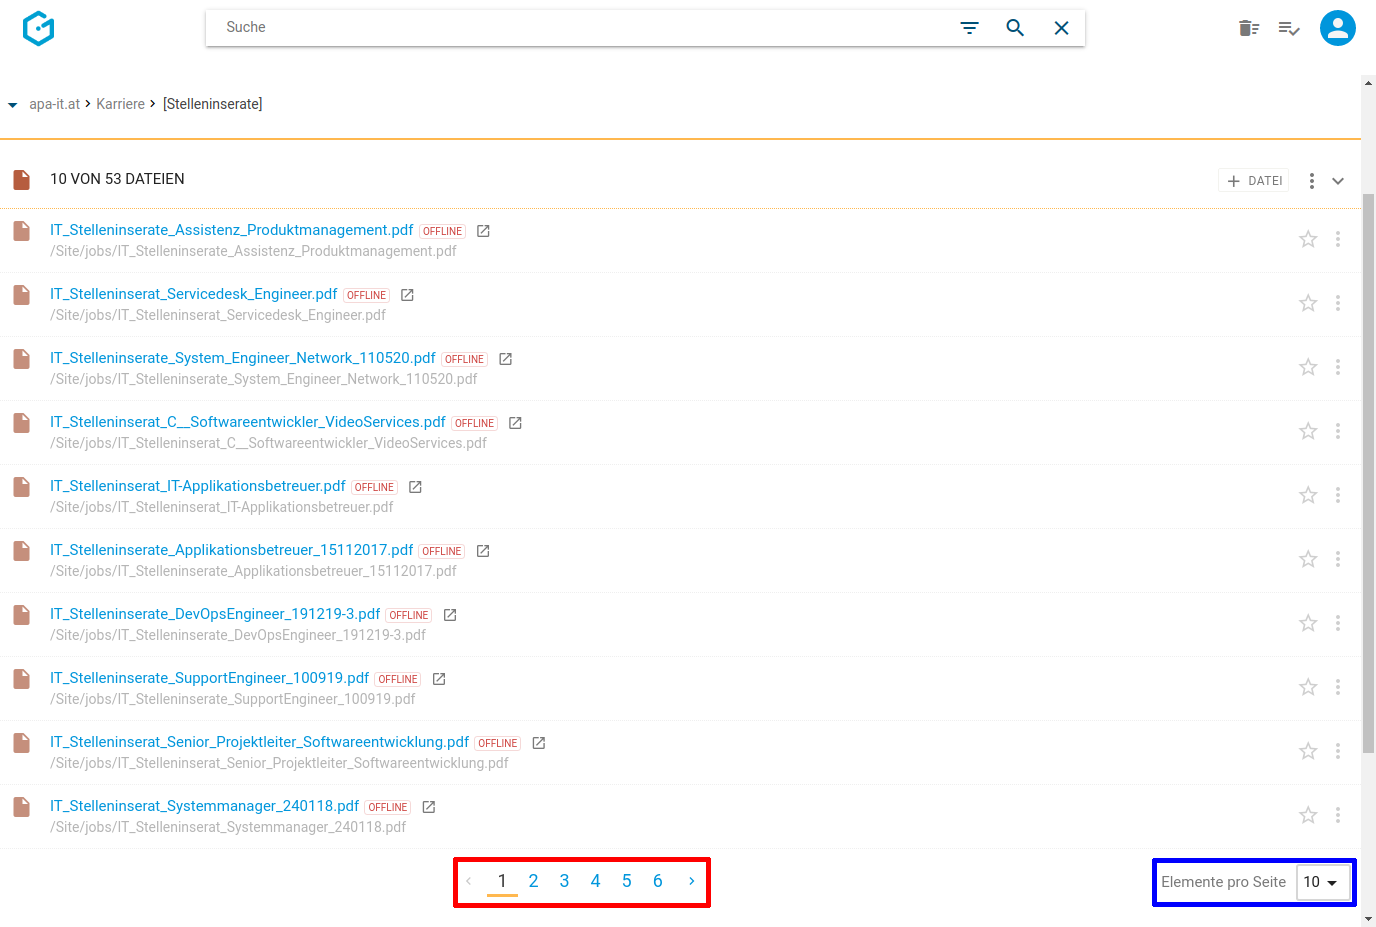Click the magnifier search icon
Viewport: 1376px width, 927px height.
point(1015,28)
